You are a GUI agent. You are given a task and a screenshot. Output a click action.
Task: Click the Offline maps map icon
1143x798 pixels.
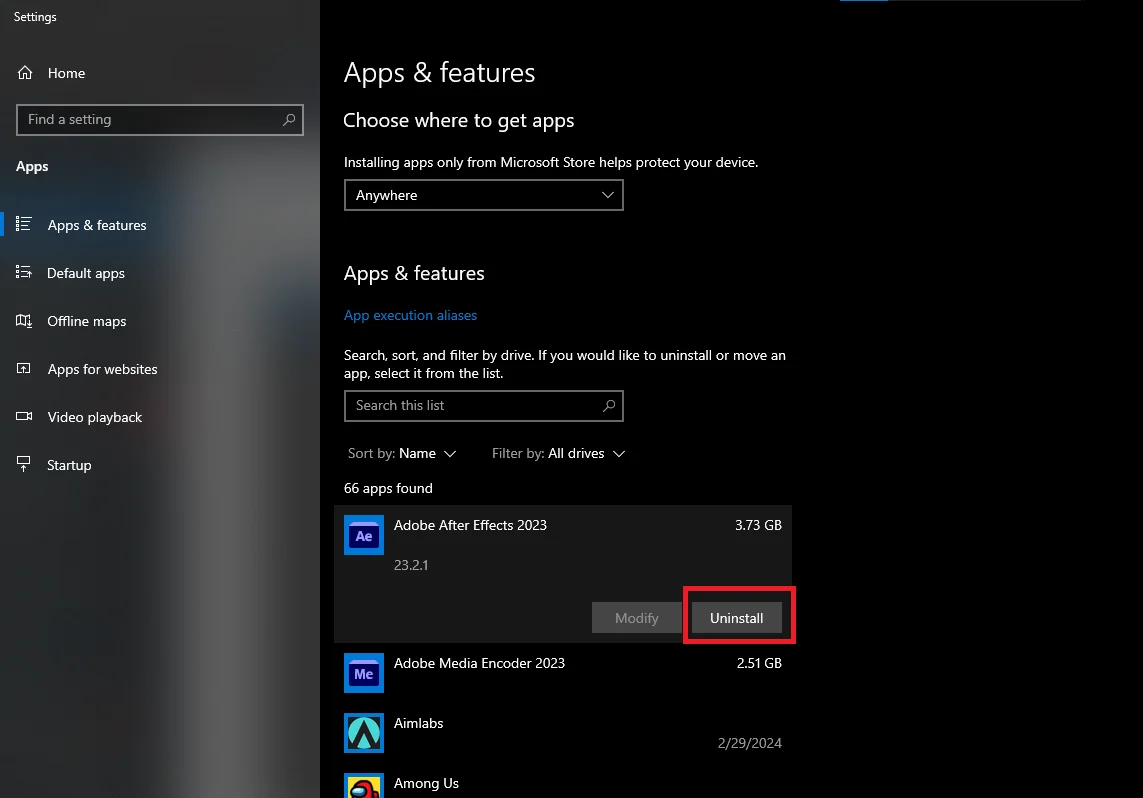(x=24, y=321)
